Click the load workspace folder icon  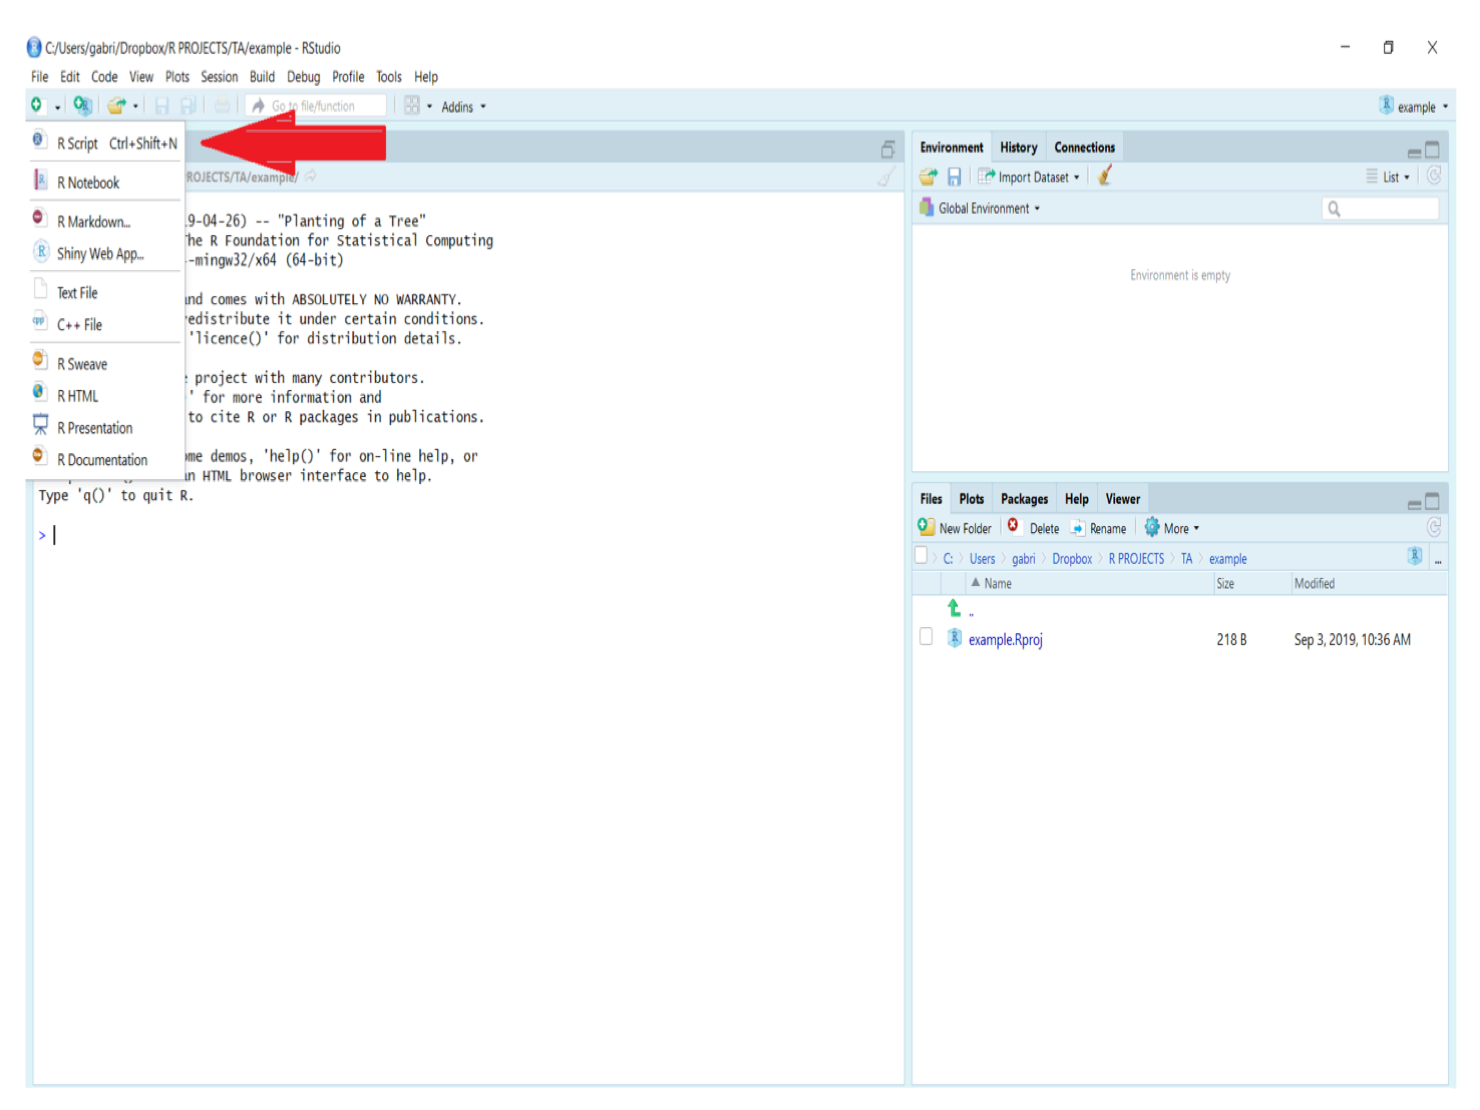tap(928, 177)
